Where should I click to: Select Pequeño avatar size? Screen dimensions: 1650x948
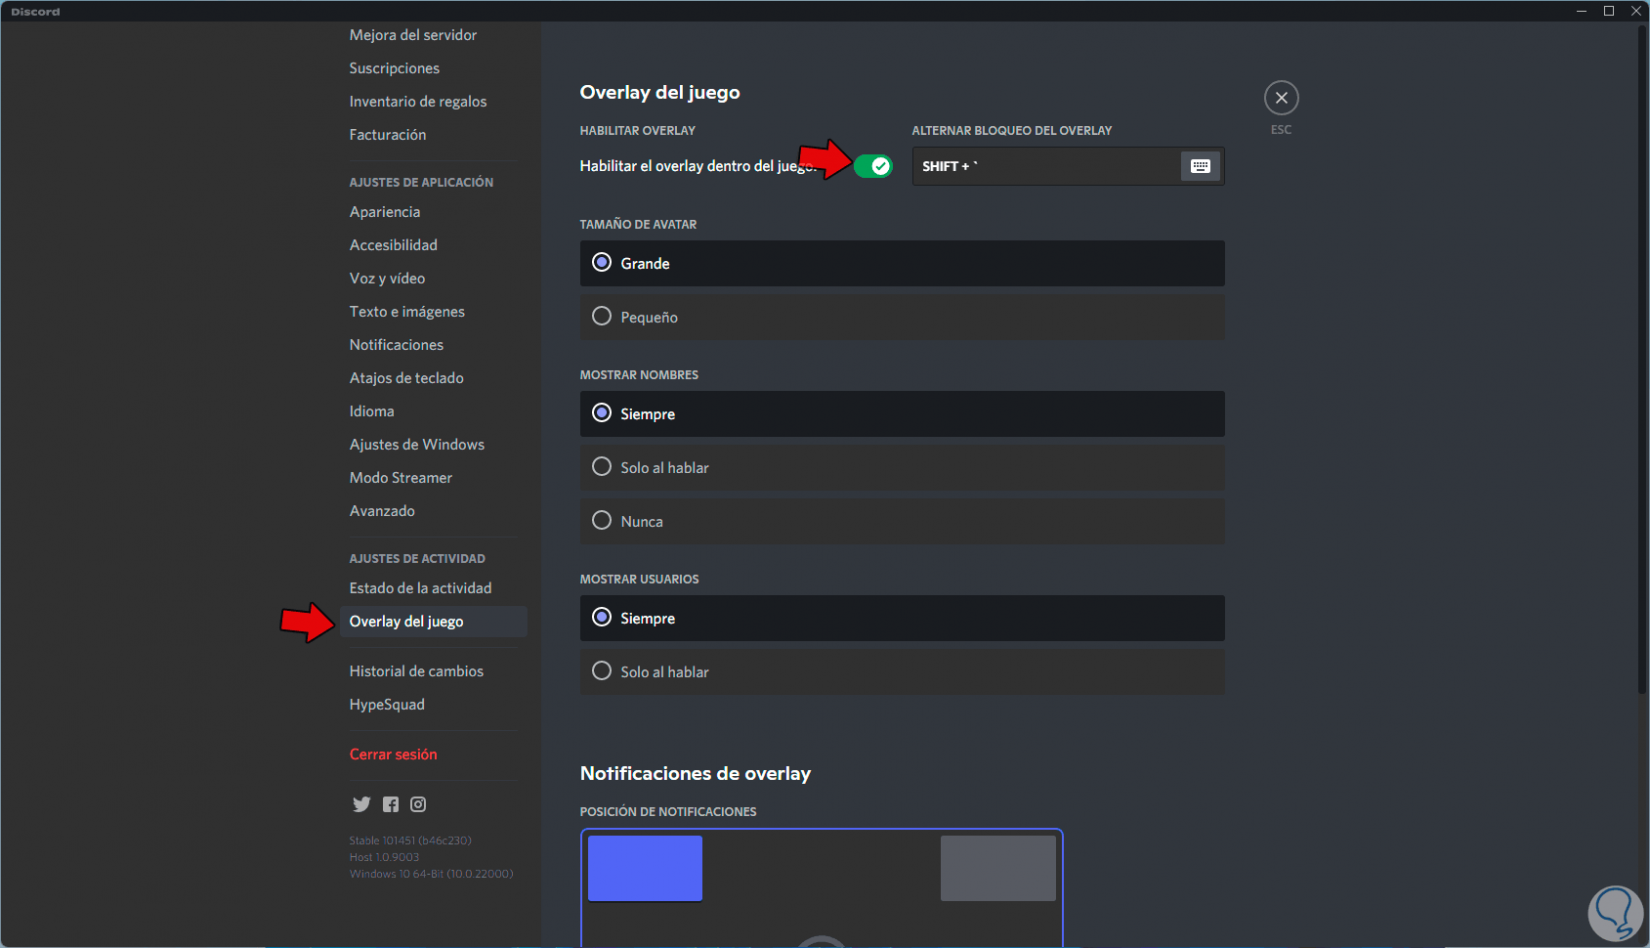(902, 317)
